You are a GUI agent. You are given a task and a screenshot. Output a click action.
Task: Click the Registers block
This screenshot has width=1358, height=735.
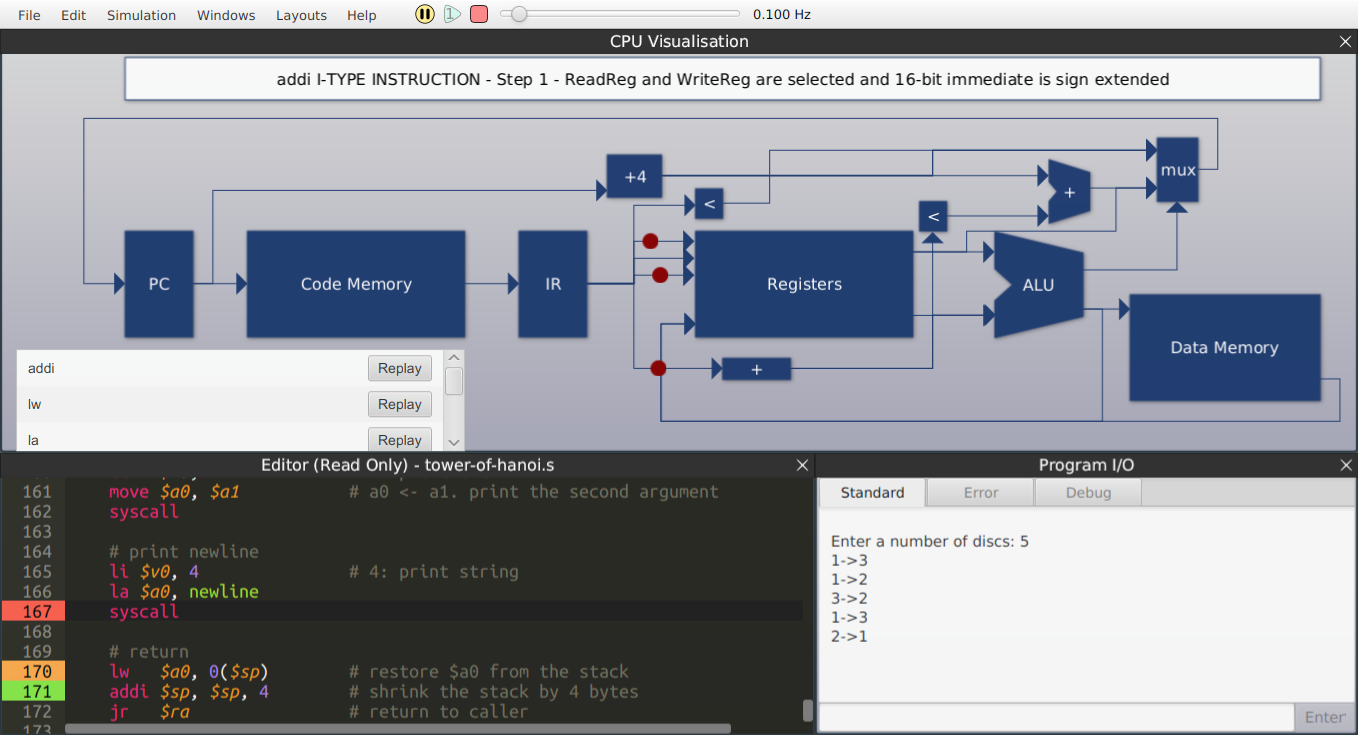(804, 284)
